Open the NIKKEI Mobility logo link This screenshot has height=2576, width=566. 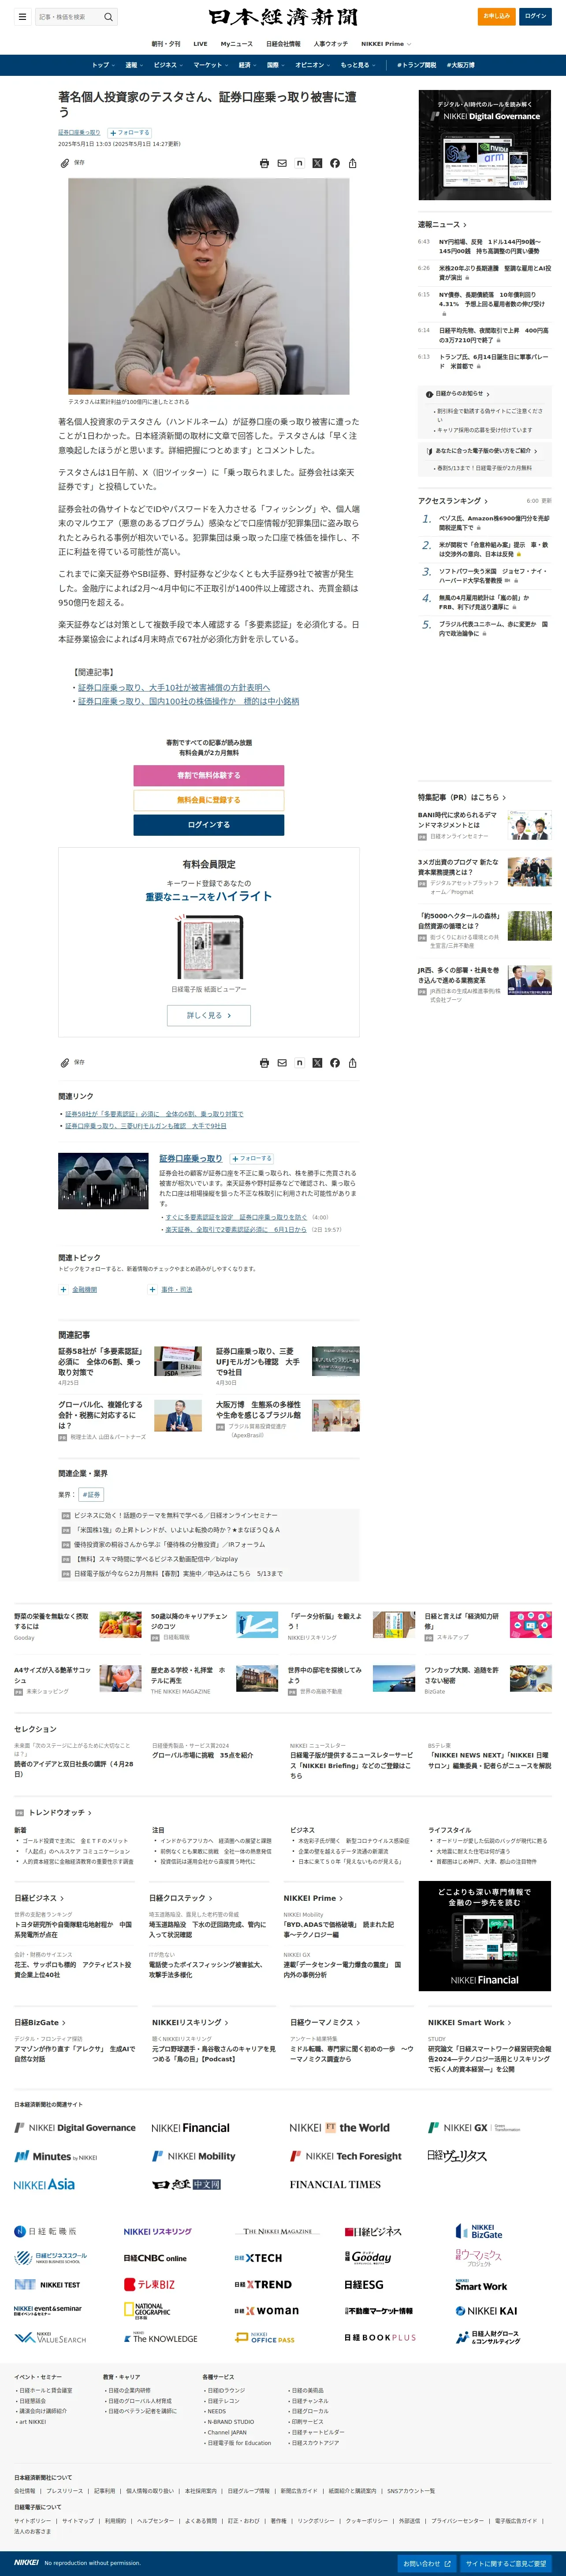(194, 2157)
